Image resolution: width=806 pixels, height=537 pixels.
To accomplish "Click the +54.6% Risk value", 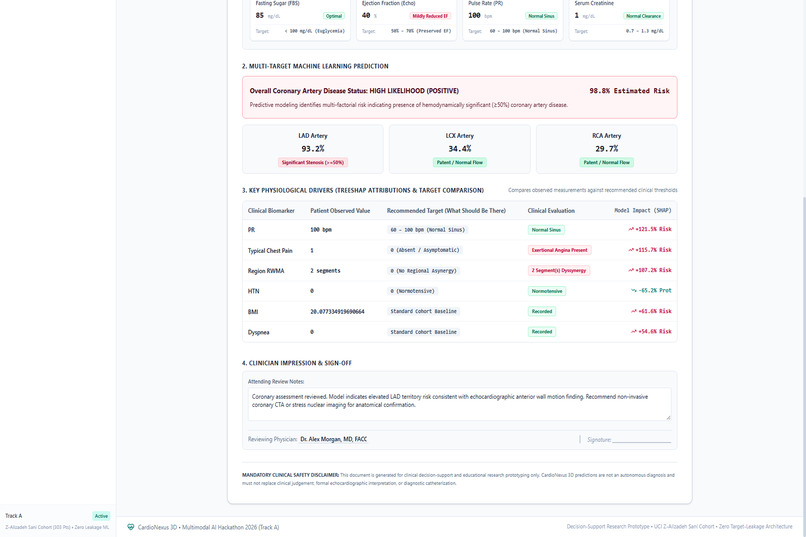I will [655, 331].
